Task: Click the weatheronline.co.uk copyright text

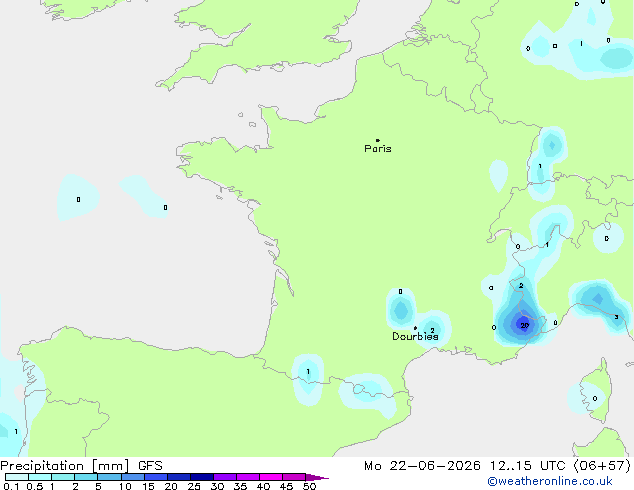Action: click(550, 481)
